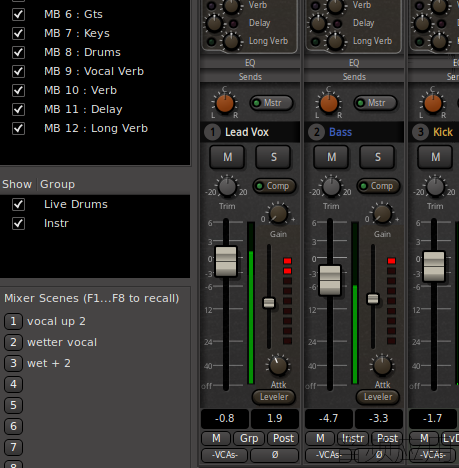Toggle Bass Mstr output button
Image resolution: width=459 pixels, height=468 pixels.
tap(375, 103)
